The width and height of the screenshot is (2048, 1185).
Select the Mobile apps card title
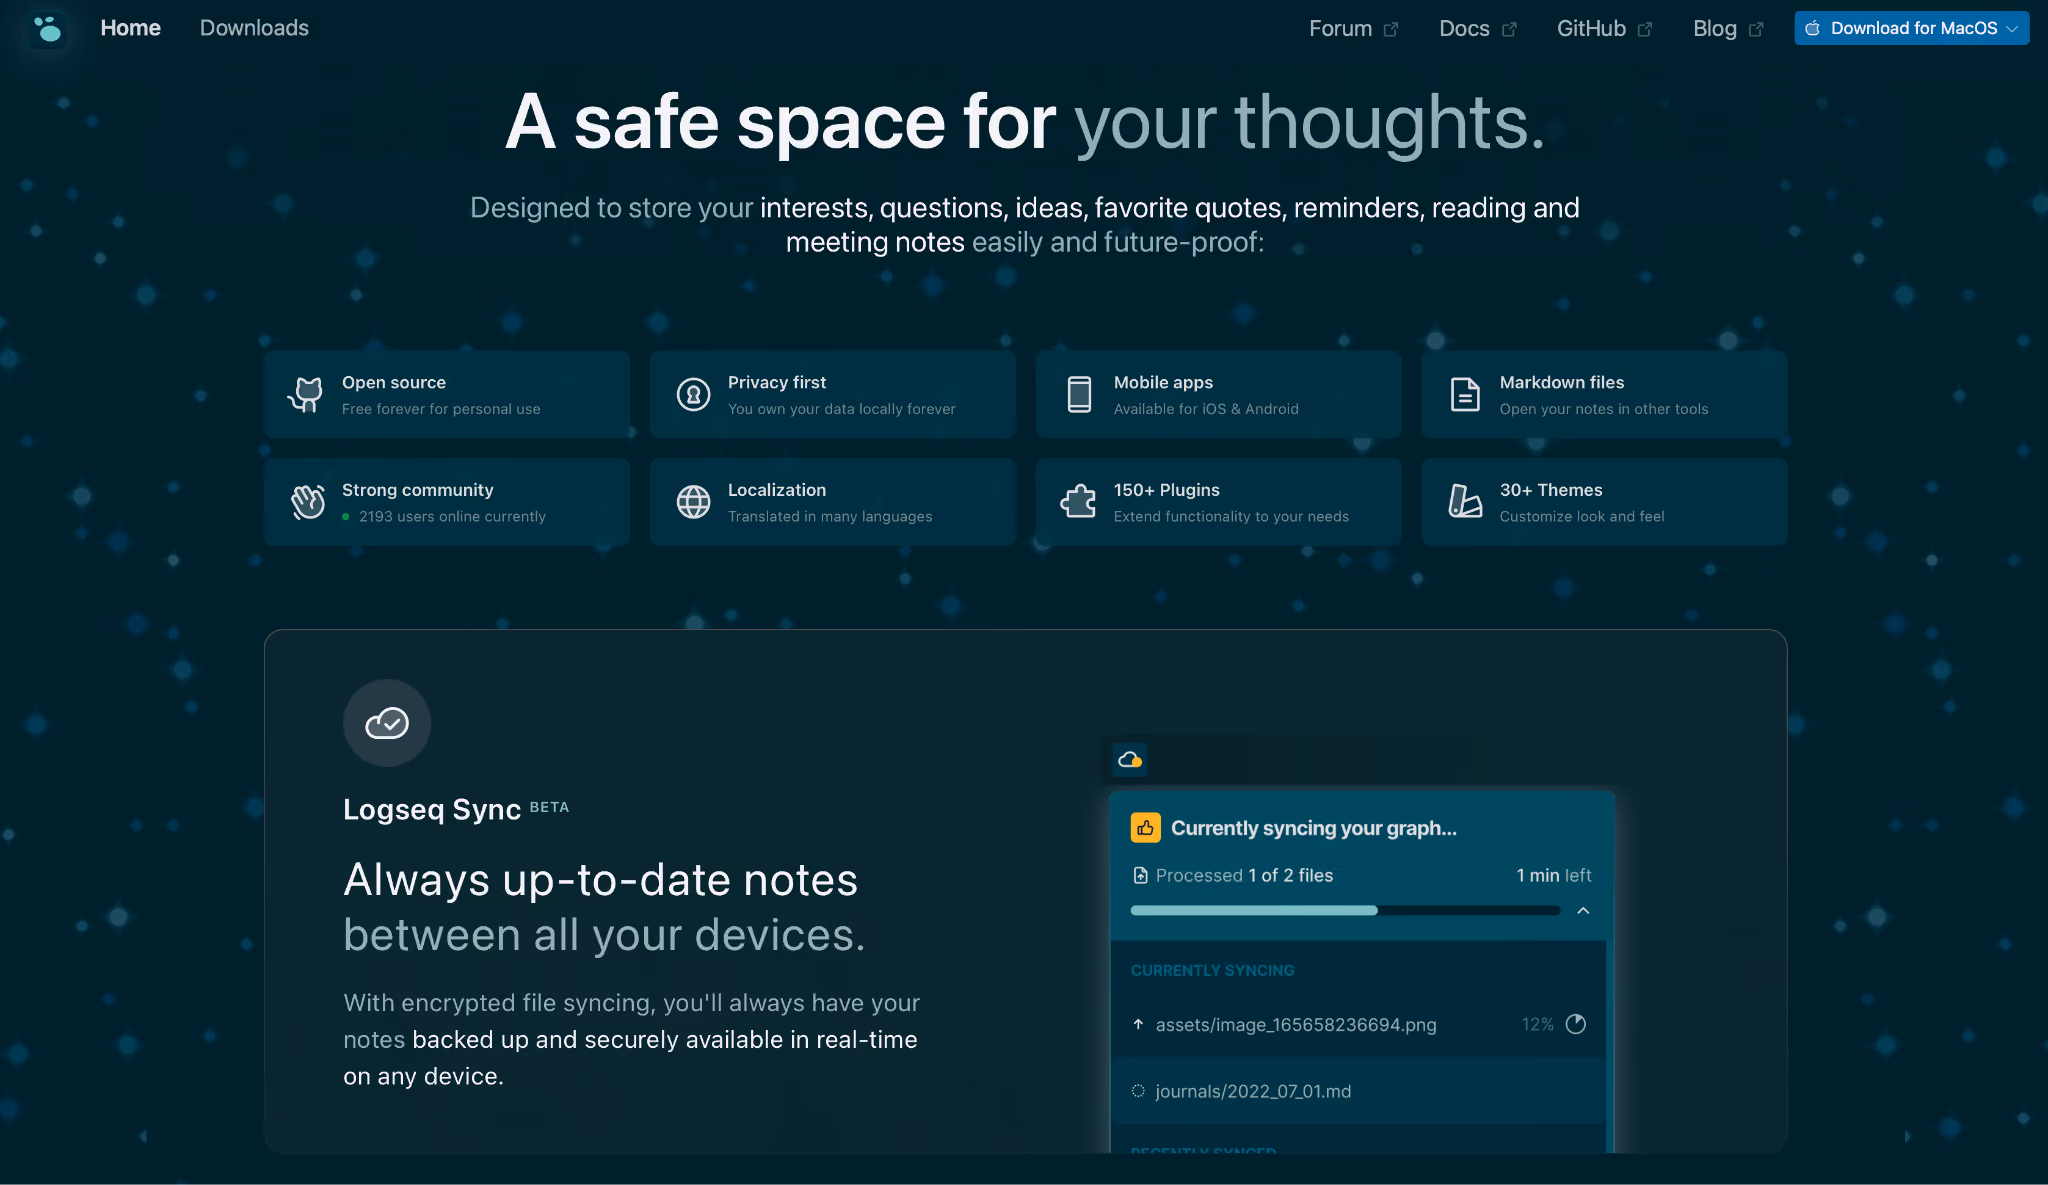[x=1163, y=382]
